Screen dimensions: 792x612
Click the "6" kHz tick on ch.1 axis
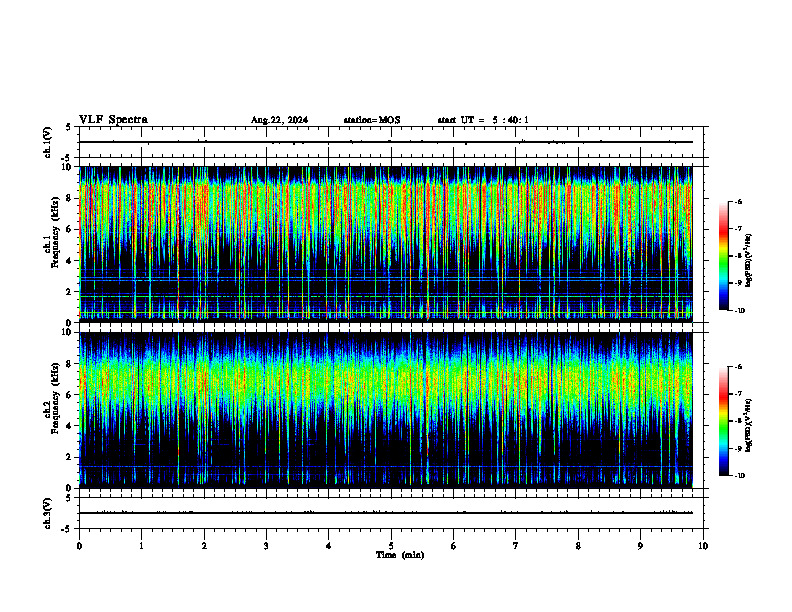pos(70,229)
